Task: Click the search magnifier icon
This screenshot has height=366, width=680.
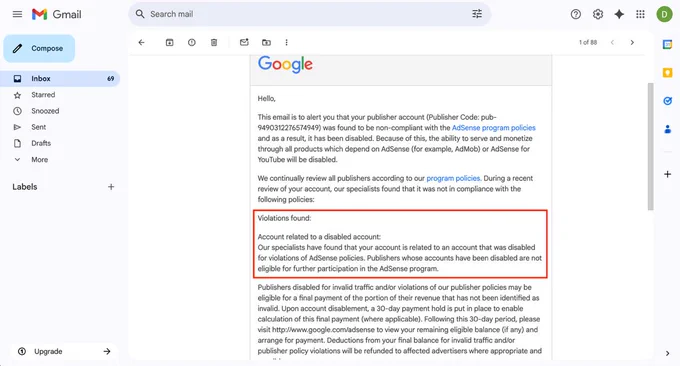Action: [x=140, y=14]
